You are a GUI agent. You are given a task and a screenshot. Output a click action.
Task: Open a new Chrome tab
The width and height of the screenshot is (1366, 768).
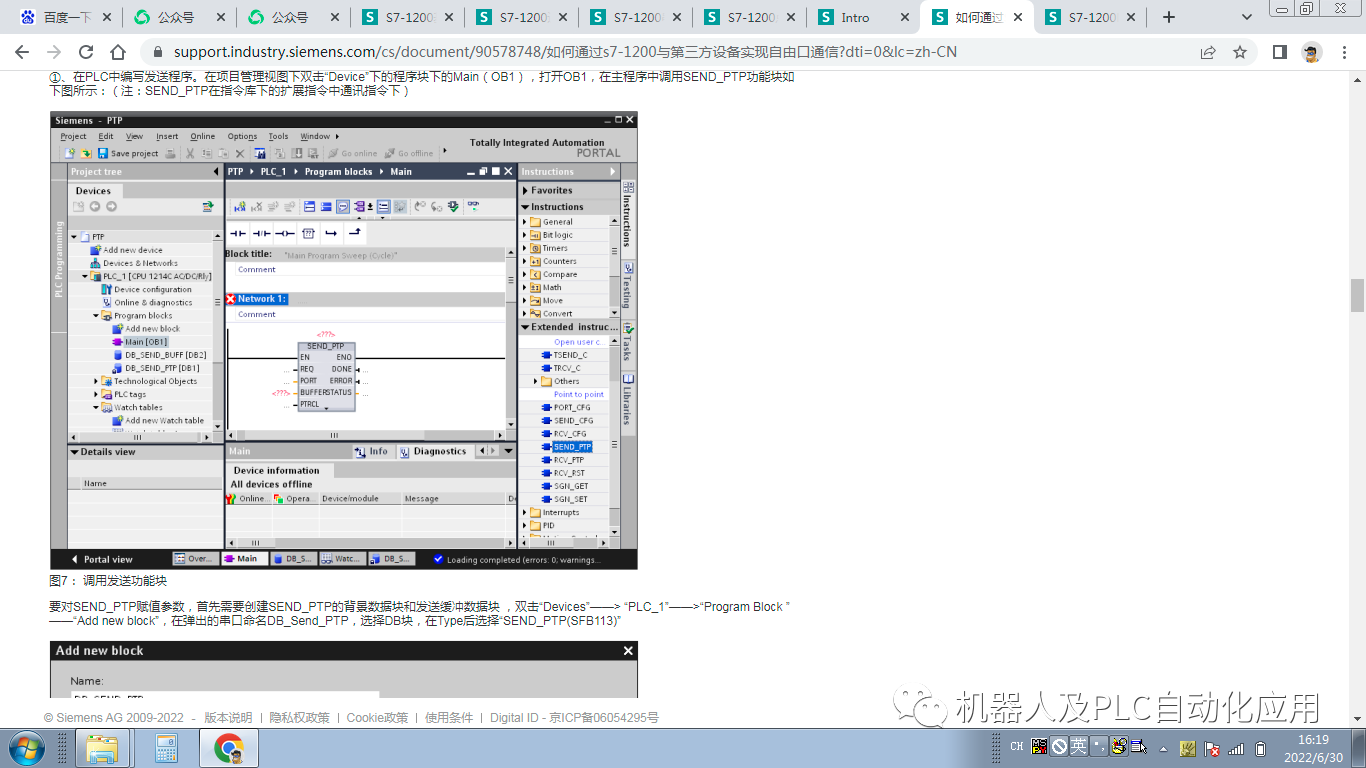(1169, 17)
